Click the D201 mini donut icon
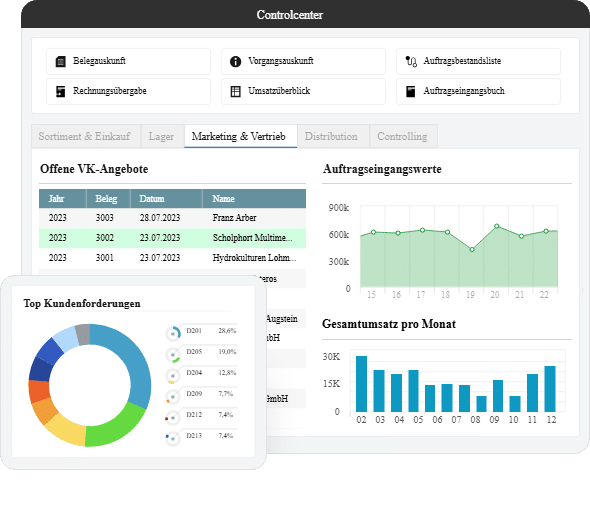The image size is (590, 518). (173, 333)
